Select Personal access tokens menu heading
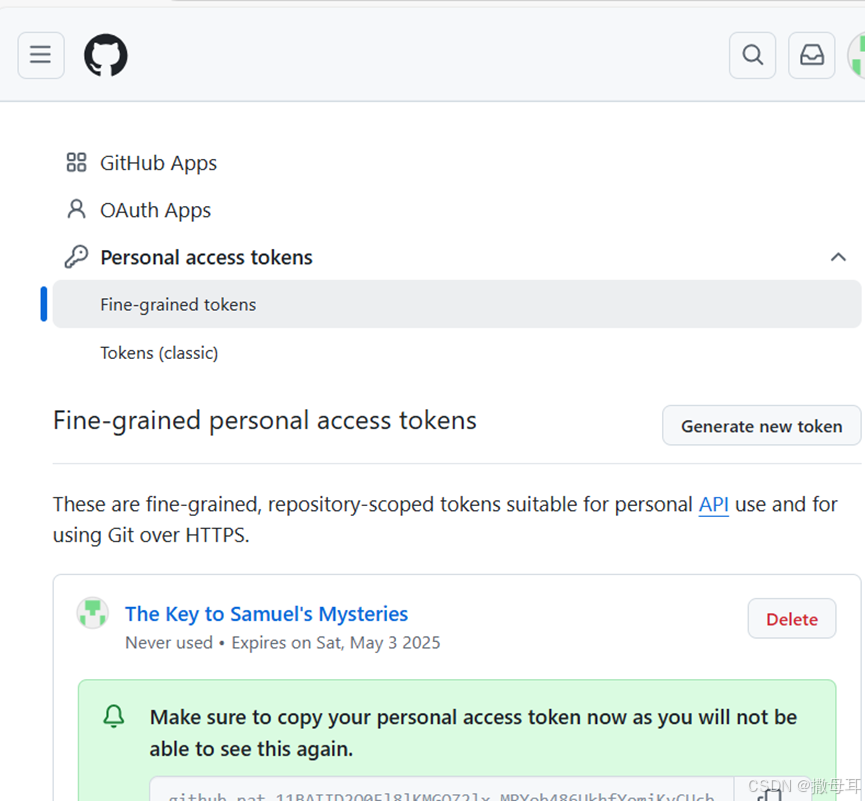This screenshot has width=865, height=801. (206, 258)
